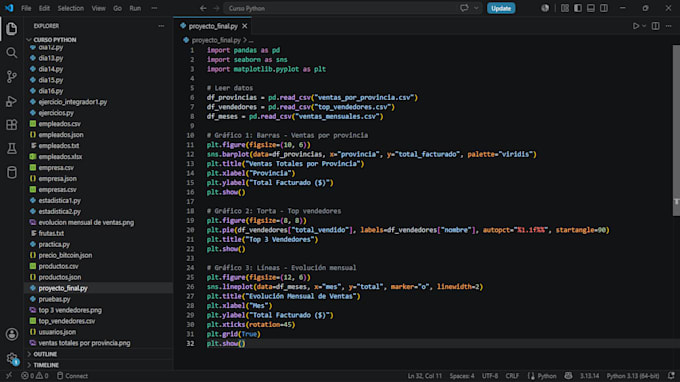Open the Accounts icon in activity bar
Viewport: 680px width, 382px height.
[12, 334]
